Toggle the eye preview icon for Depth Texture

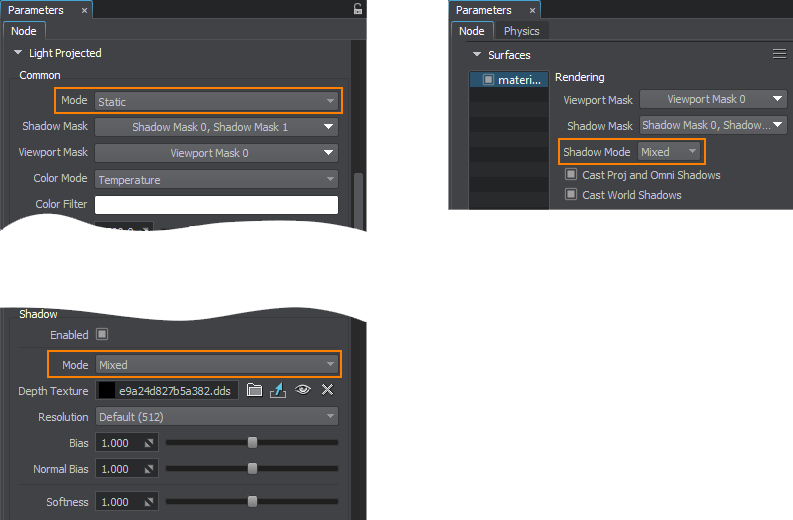click(303, 389)
